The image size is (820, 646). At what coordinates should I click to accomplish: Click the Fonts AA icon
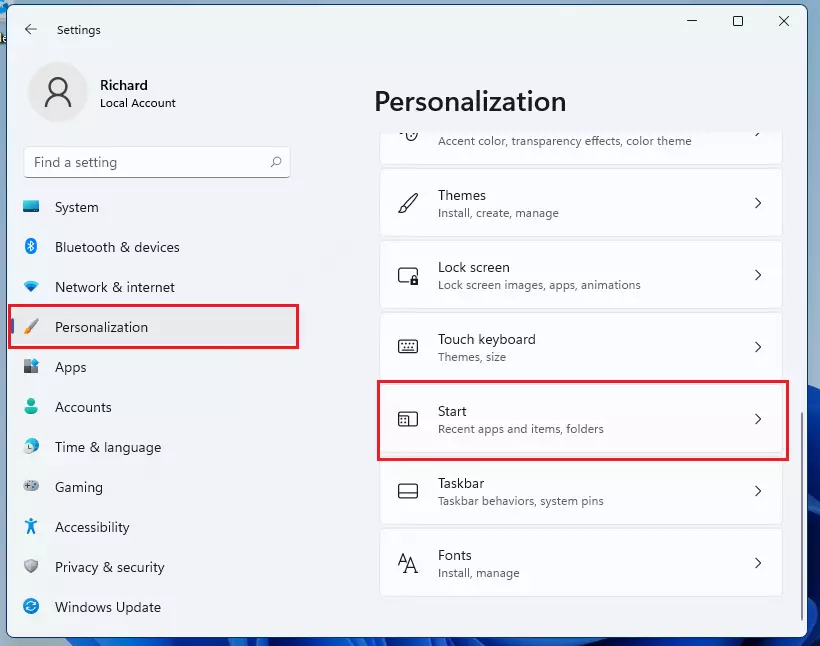[408, 563]
